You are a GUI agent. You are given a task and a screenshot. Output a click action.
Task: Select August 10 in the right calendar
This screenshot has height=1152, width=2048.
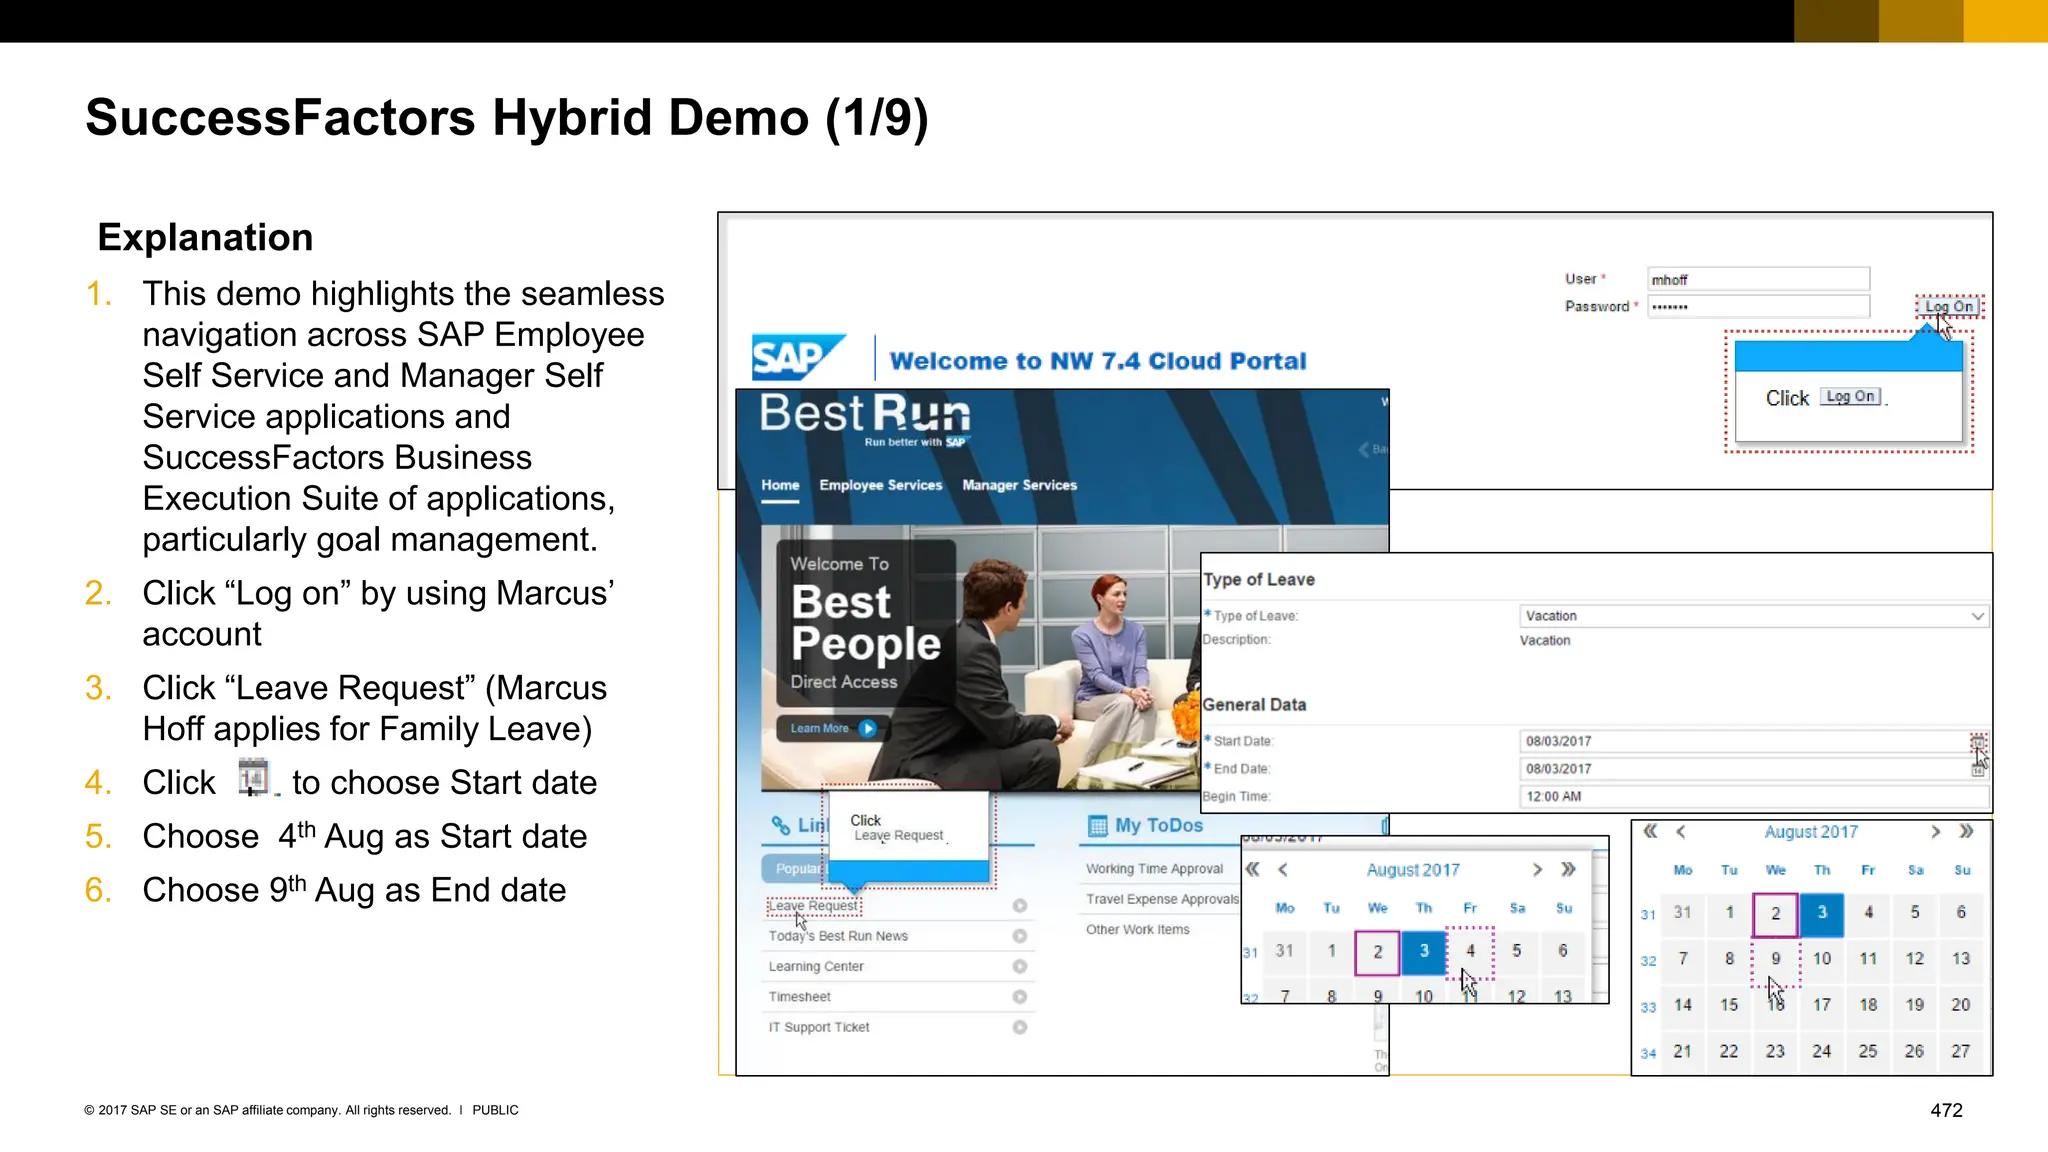[x=1822, y=959]
